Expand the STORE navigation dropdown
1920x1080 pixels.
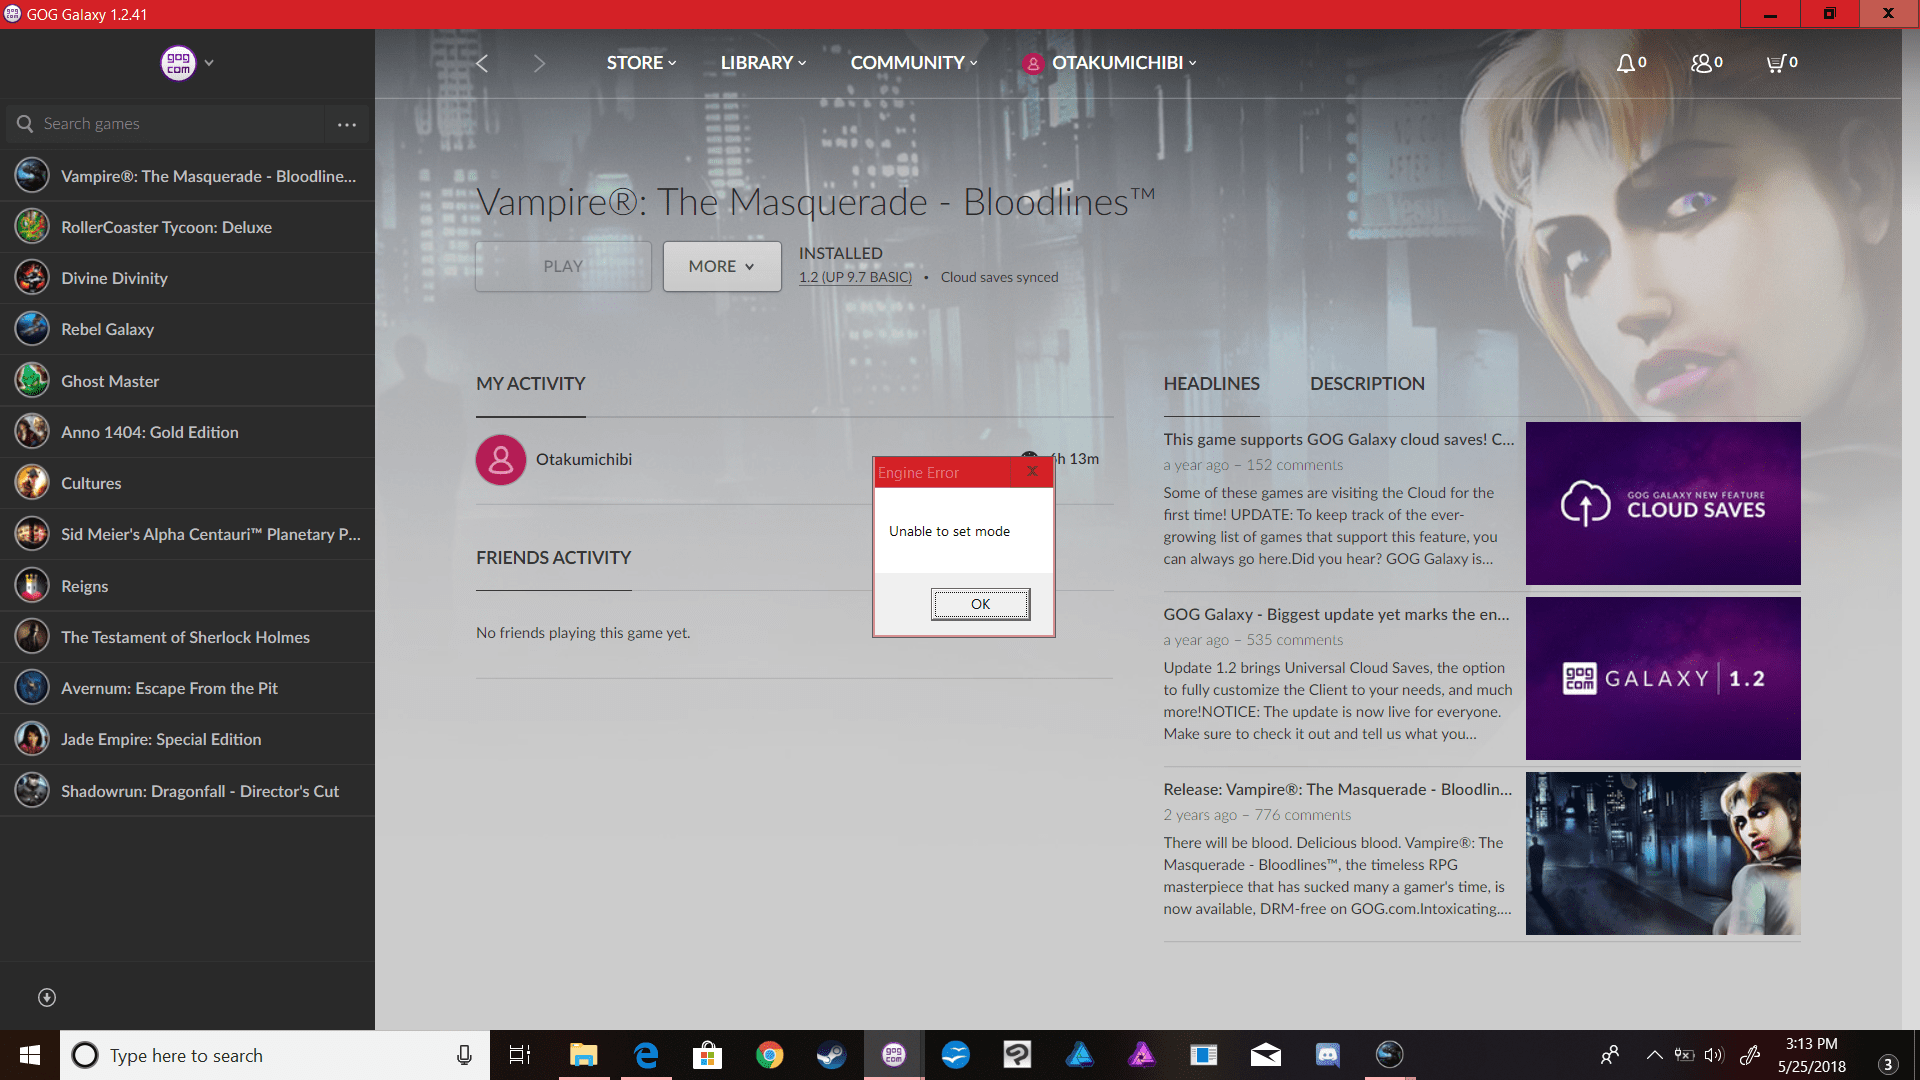641,62
